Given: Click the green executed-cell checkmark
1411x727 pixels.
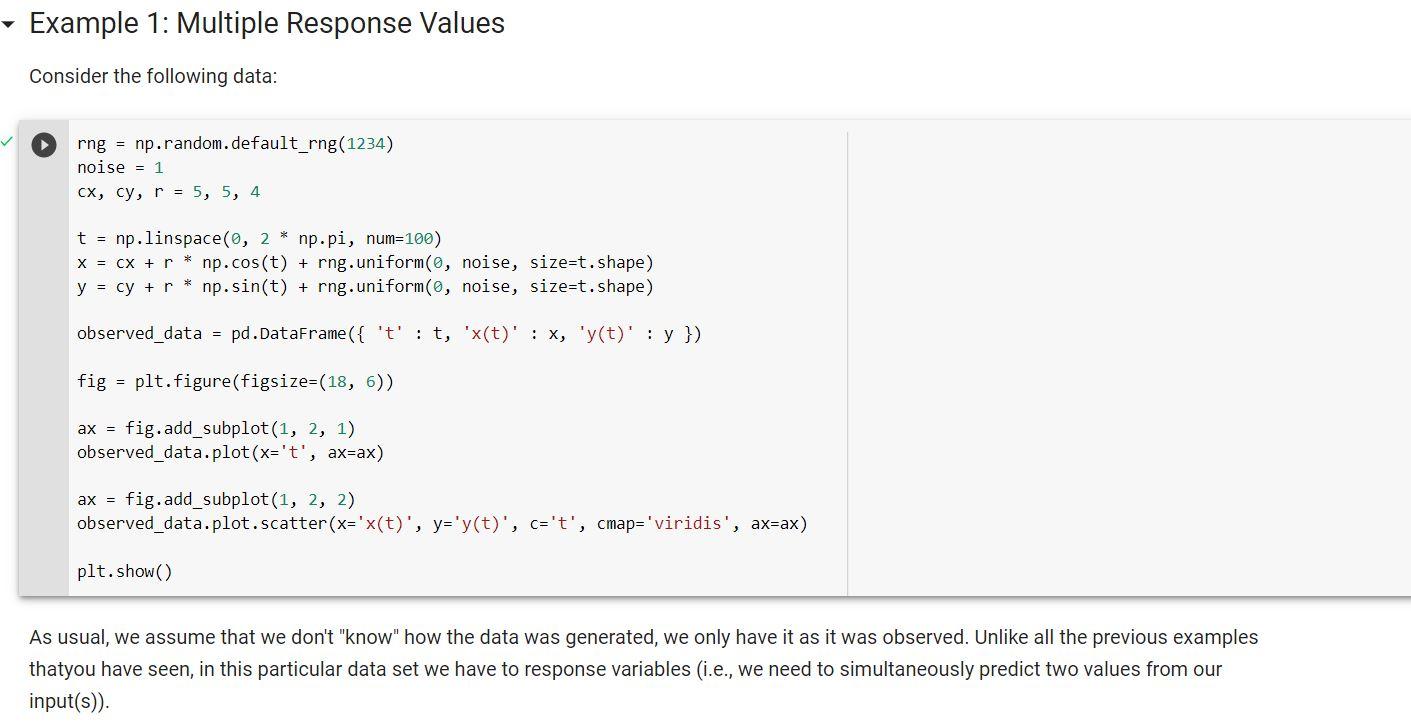Looking at the screenshot, I should click(8, 142).
